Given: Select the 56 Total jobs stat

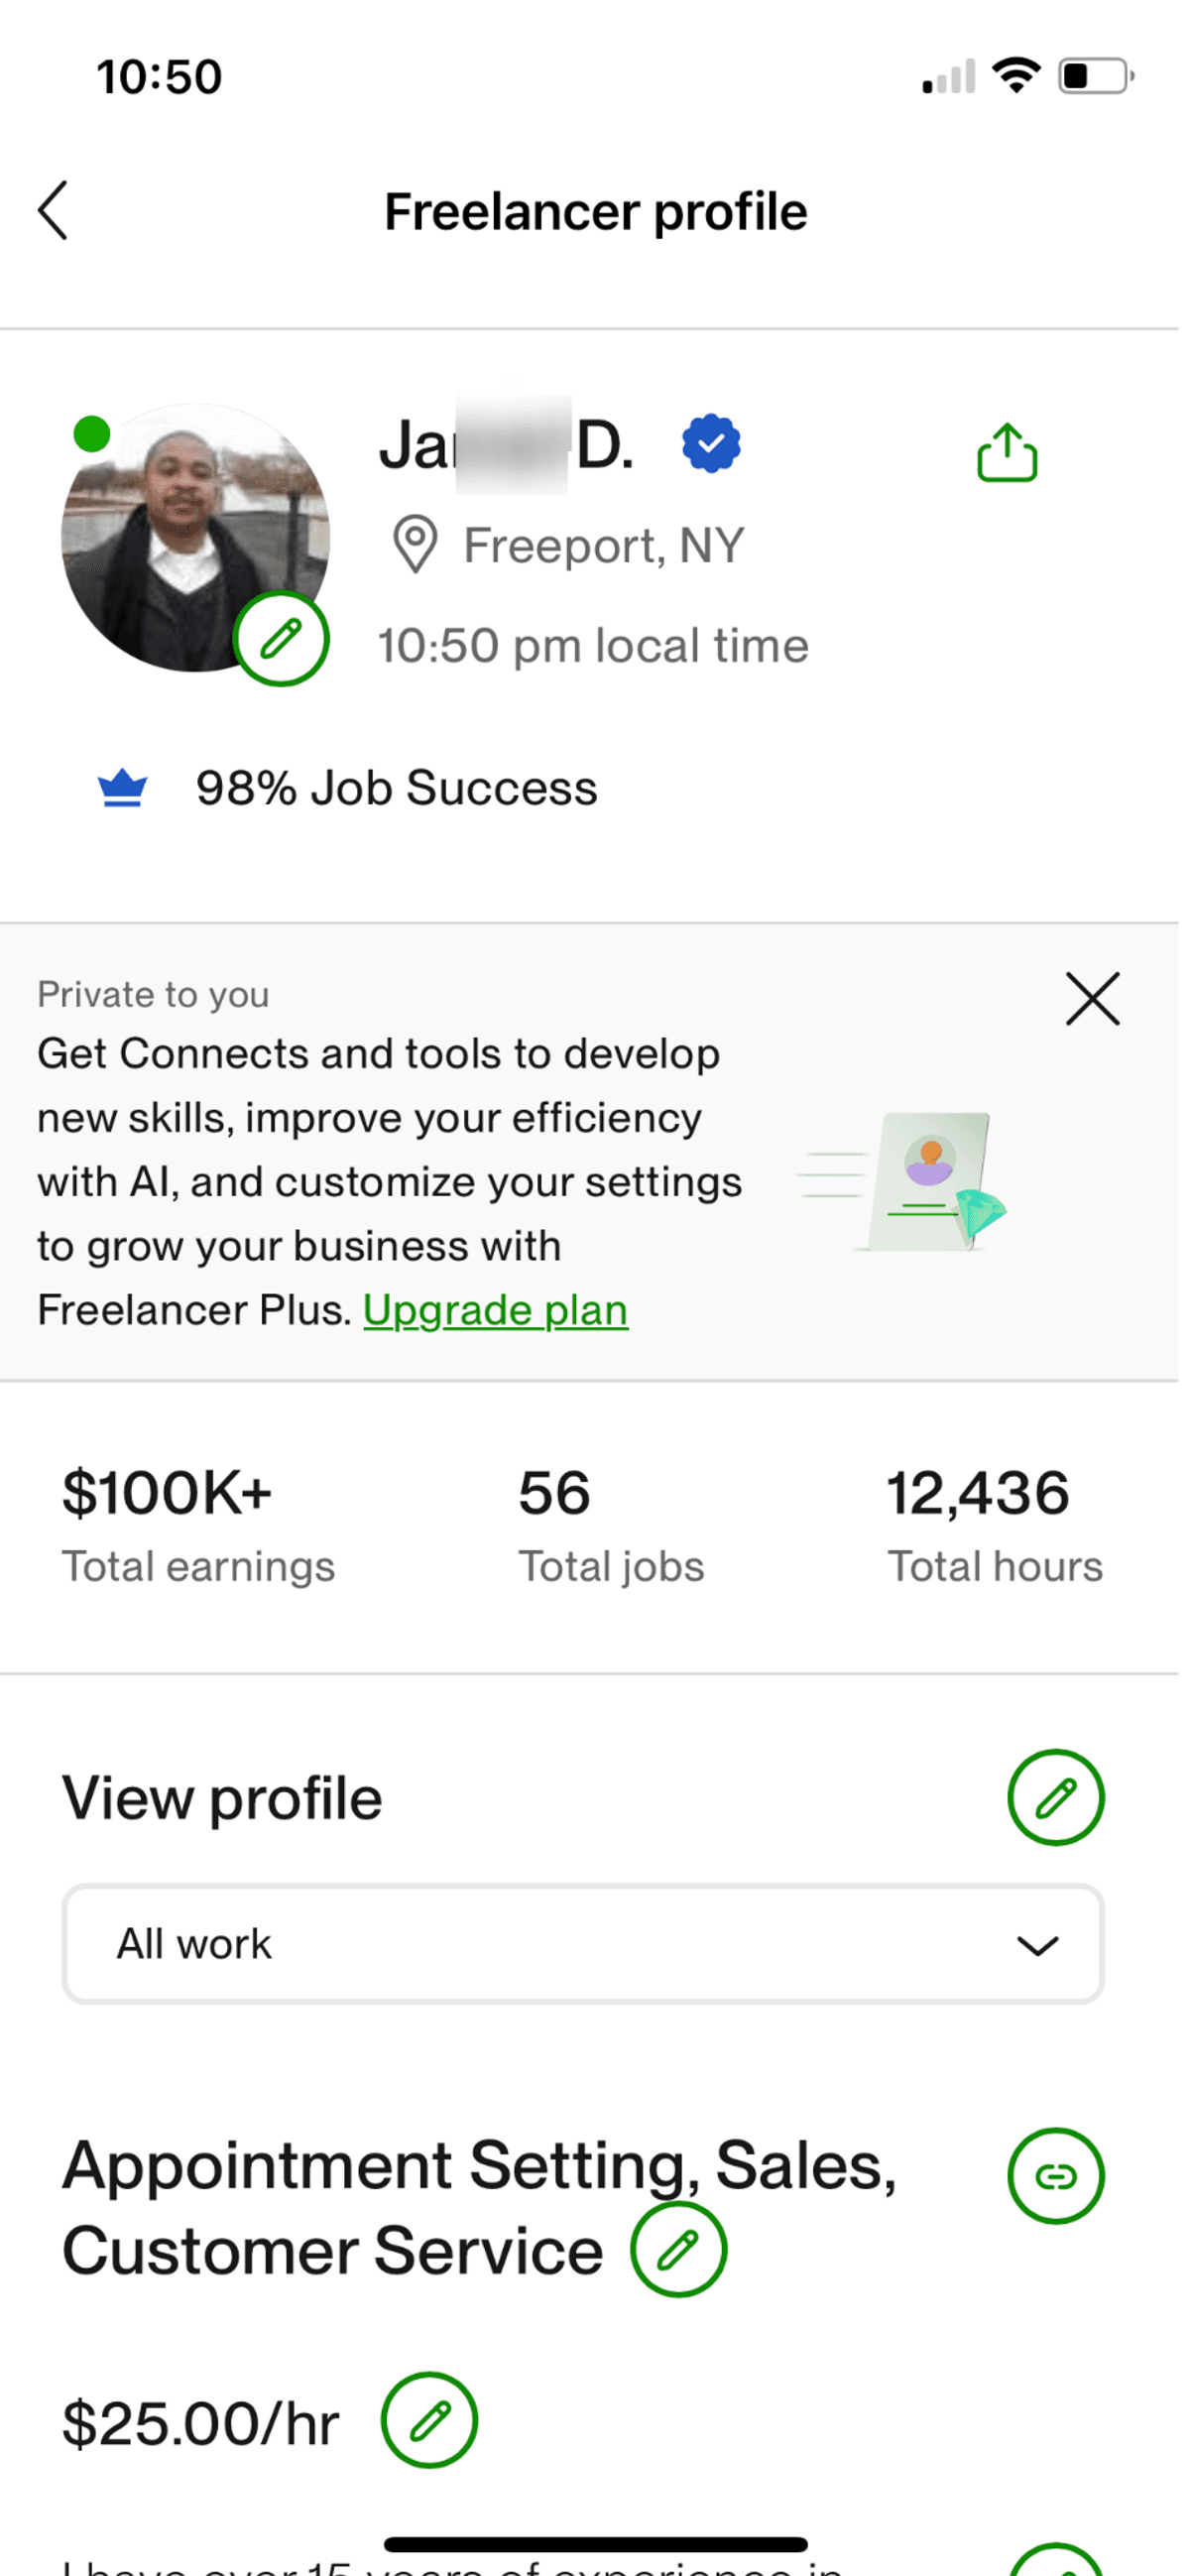Looking at the screenshot, I should coord(611,1524).
